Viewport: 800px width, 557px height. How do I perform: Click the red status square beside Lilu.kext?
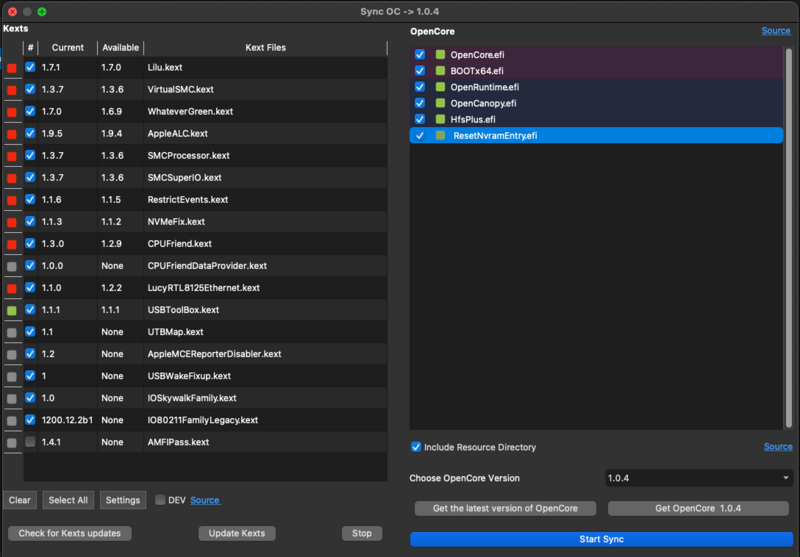[x=12, y=68]
